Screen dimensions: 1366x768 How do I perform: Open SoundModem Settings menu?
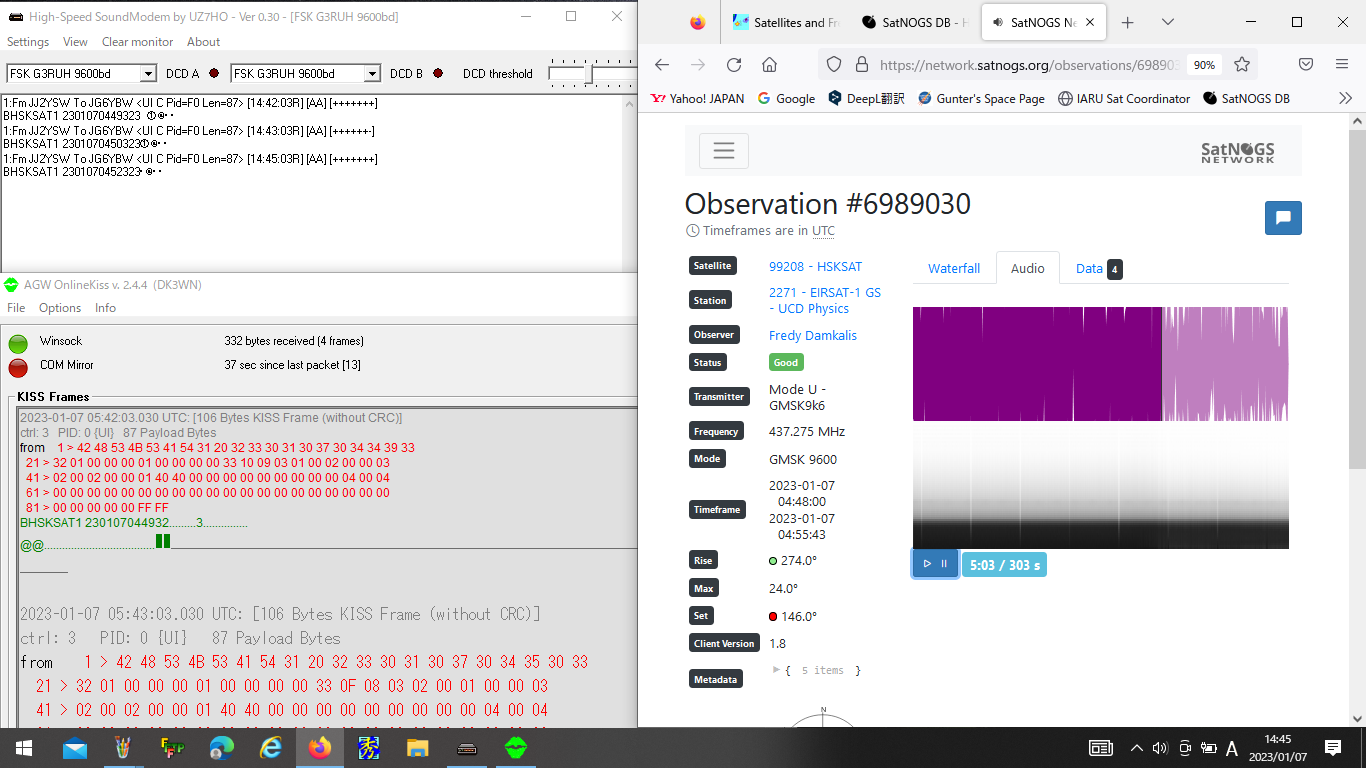[28, 42]
